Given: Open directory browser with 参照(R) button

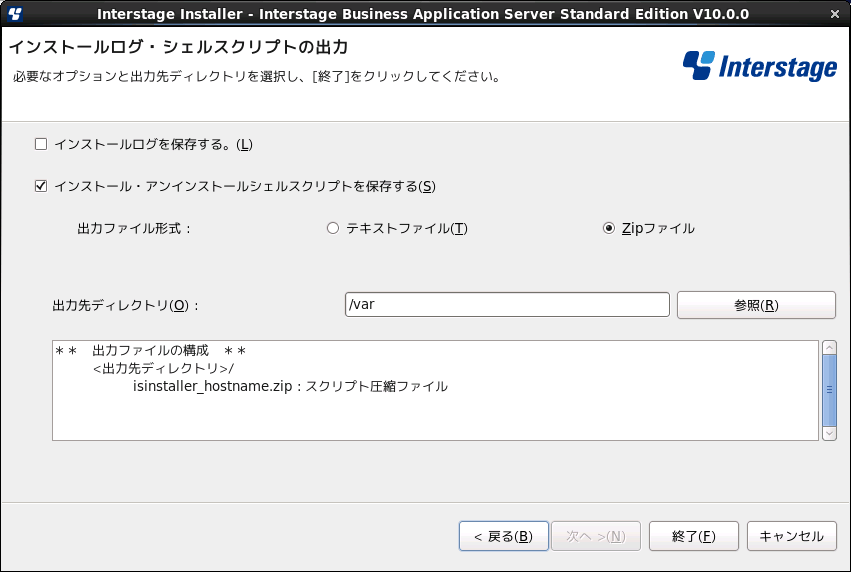Looking at the screenshot, I should [x=756, y=305].
